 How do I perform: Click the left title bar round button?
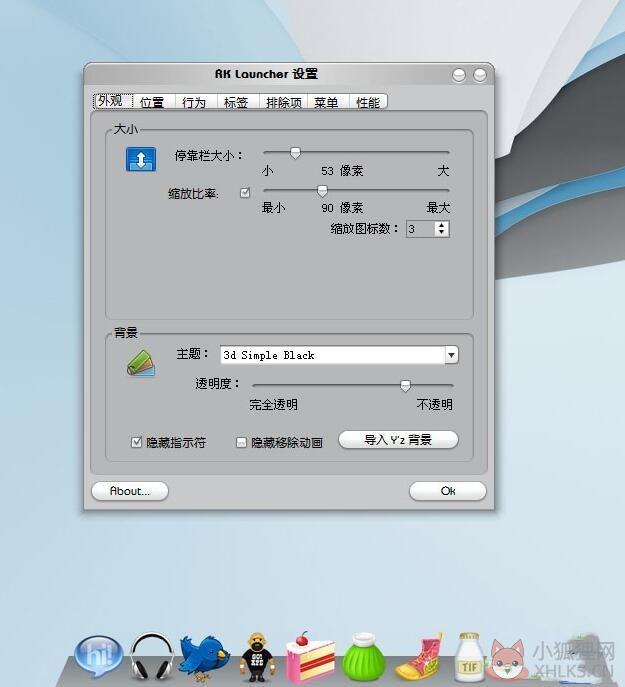pos(459,75)
